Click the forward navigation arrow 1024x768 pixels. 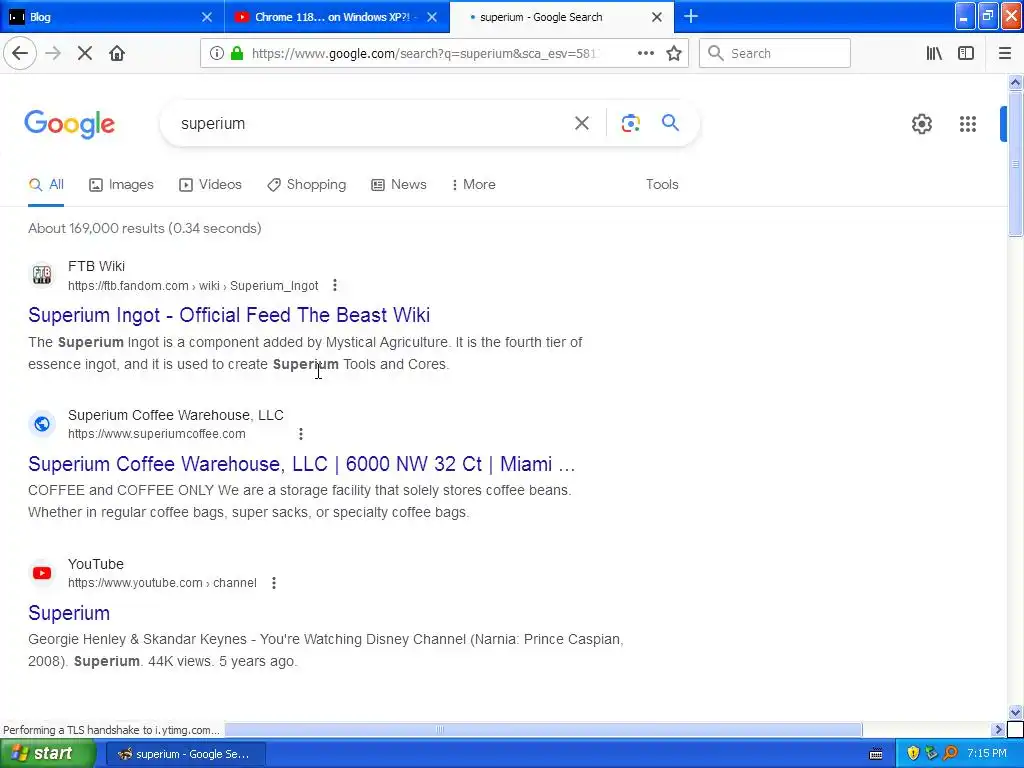[x=53, y=54]
